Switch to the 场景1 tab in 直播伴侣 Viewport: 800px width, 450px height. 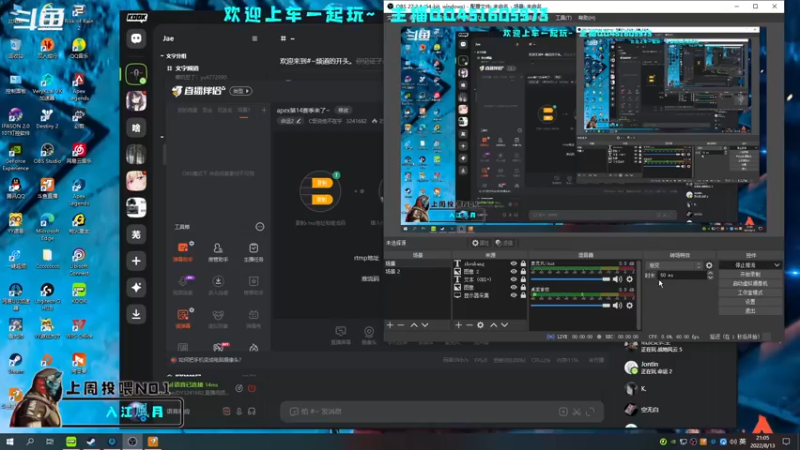point(244,110)
